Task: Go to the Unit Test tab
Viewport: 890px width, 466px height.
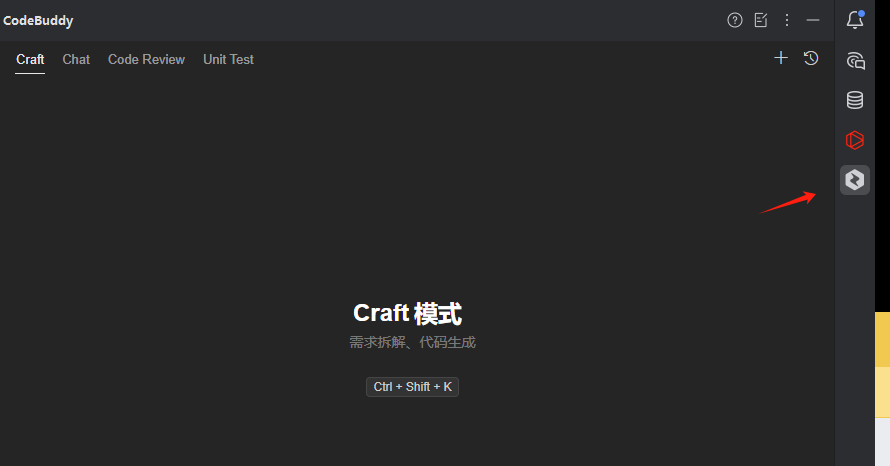Action: 228,60
